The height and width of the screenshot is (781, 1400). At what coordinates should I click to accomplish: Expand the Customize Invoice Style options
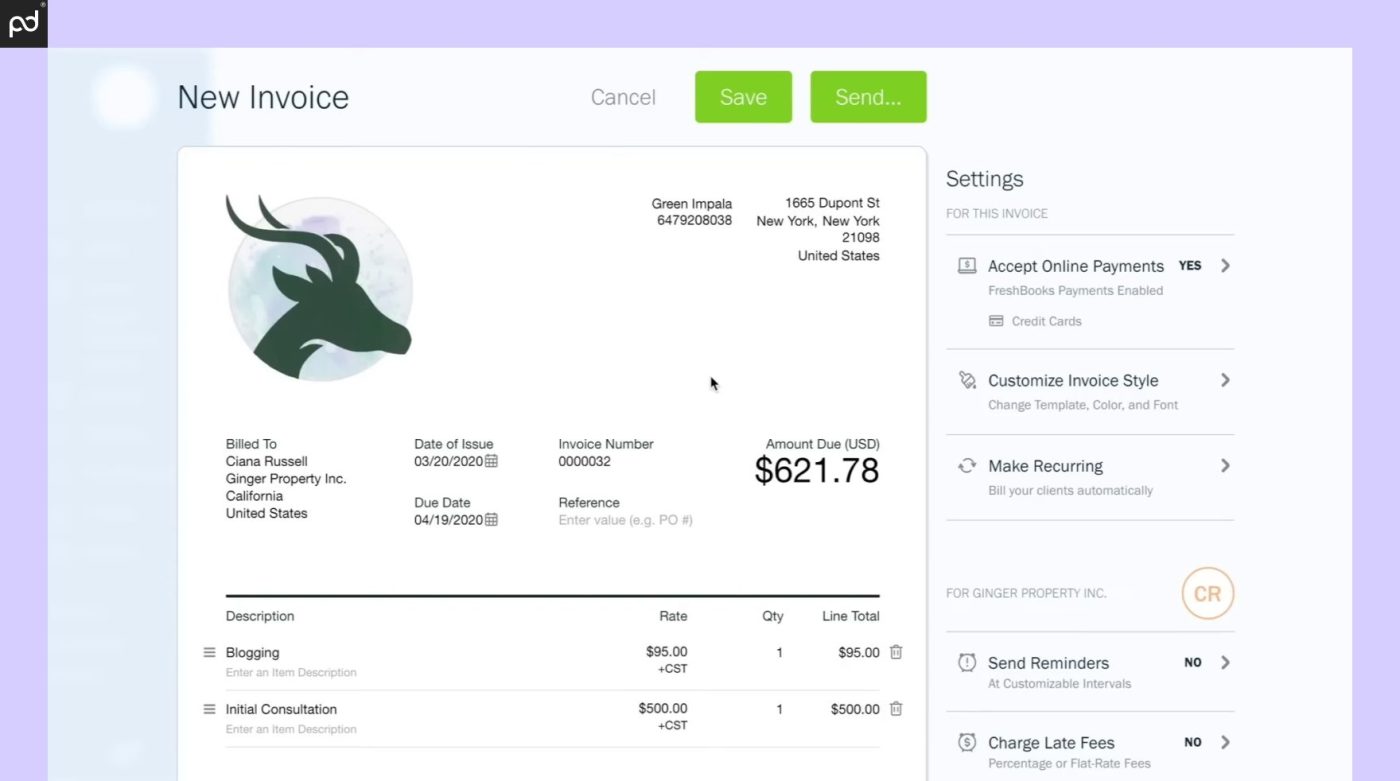[x=1224, y=380]
